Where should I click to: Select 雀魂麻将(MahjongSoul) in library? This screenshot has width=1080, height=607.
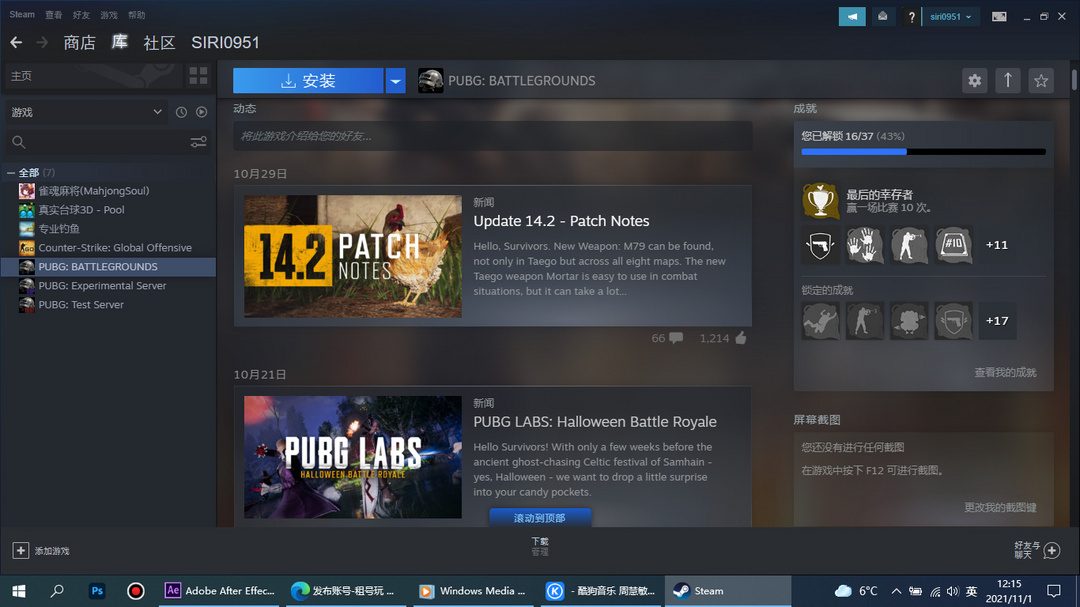pyautogui.click(x=109, y=191)
